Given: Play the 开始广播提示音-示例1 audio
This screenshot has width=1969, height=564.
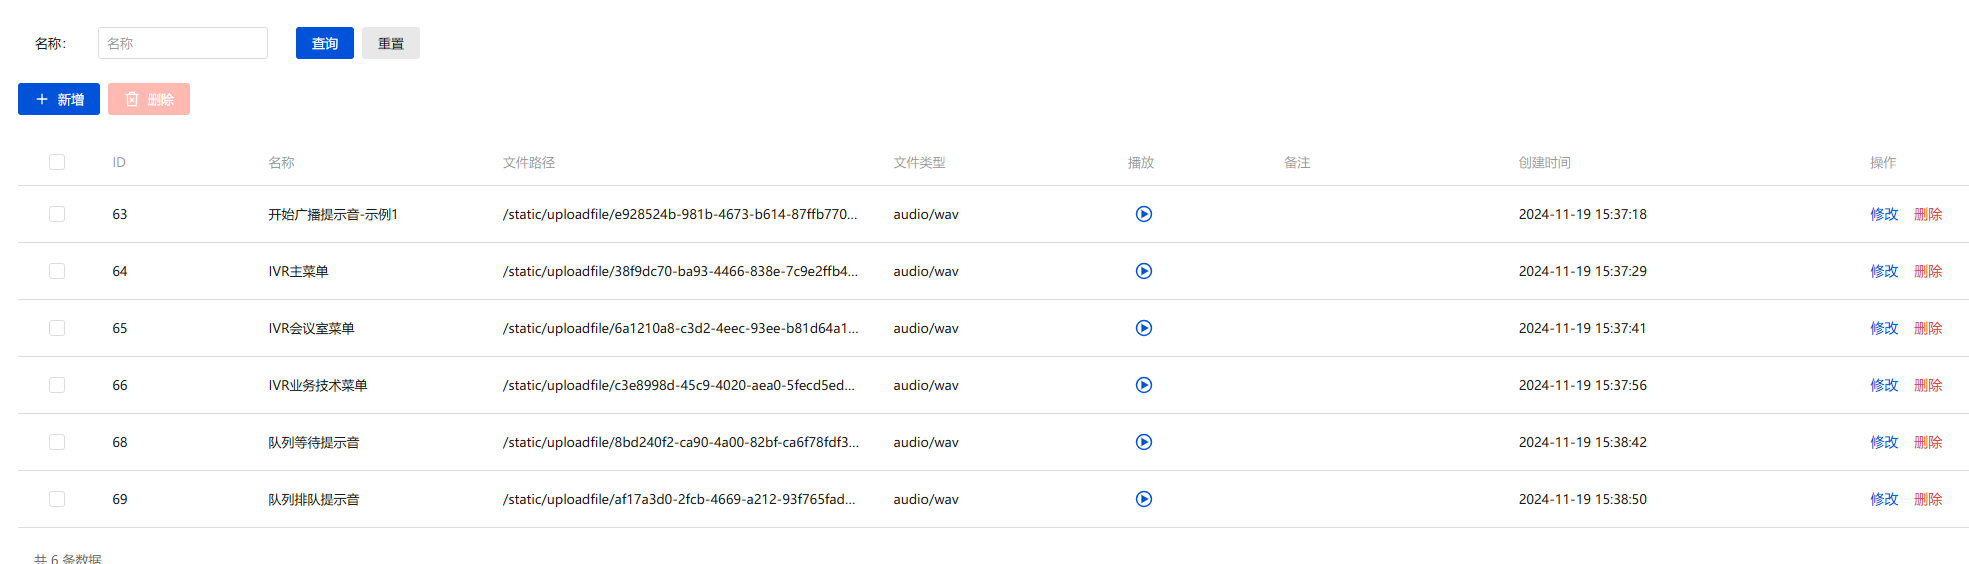Looking at the screenshot, I should pyautogui.click(x=1143, y=214).
